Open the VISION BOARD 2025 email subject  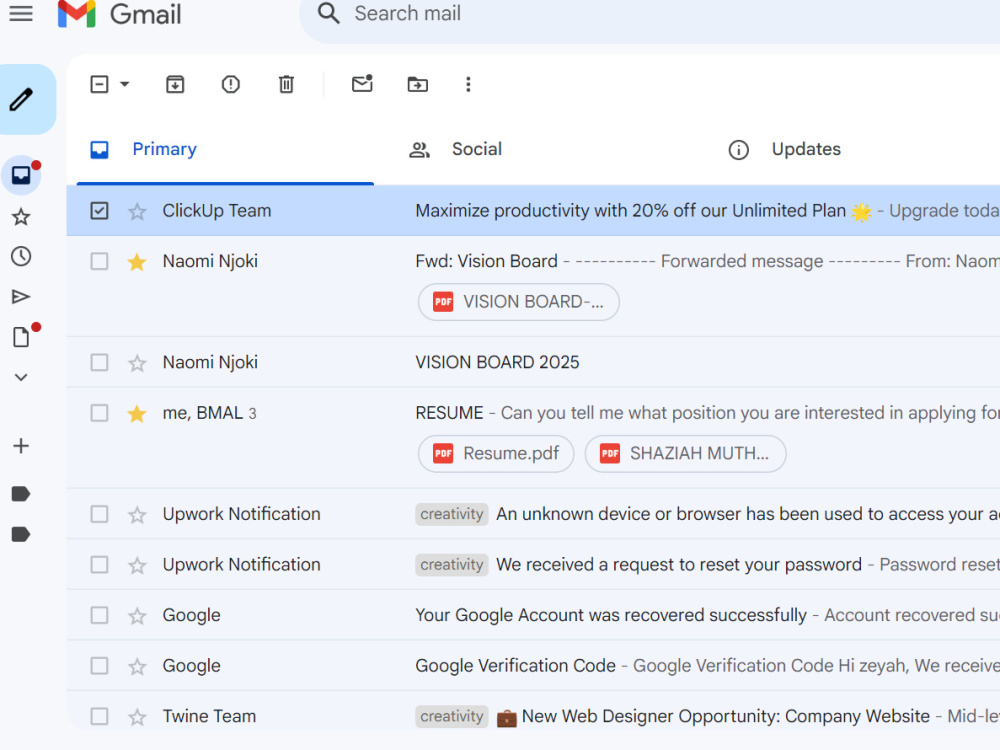(497, 362)
